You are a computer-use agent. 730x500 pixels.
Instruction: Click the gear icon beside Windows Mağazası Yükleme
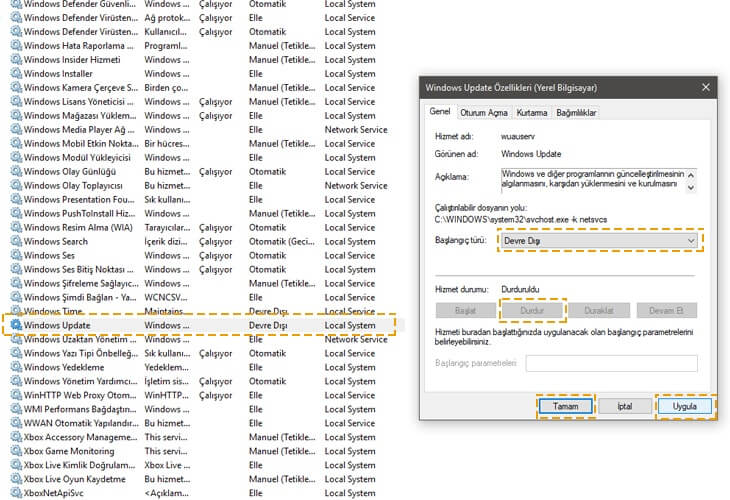(x=16, y=115)
